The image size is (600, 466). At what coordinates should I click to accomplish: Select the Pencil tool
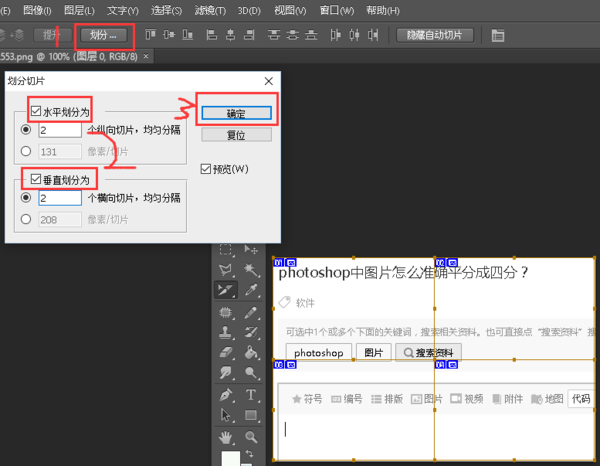pyautogui.click(x=251, y=313)
